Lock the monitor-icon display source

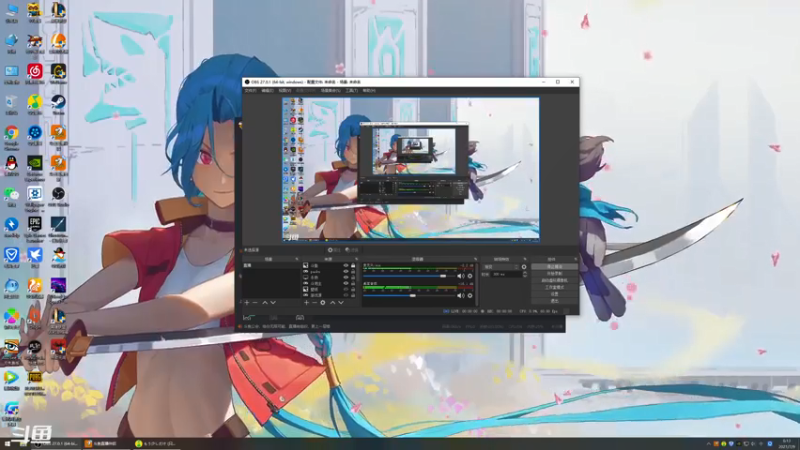coord(353,277)
